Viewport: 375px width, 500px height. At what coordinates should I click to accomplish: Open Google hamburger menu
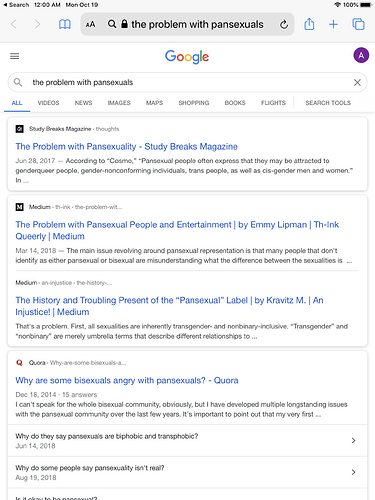tap(14, 56)
